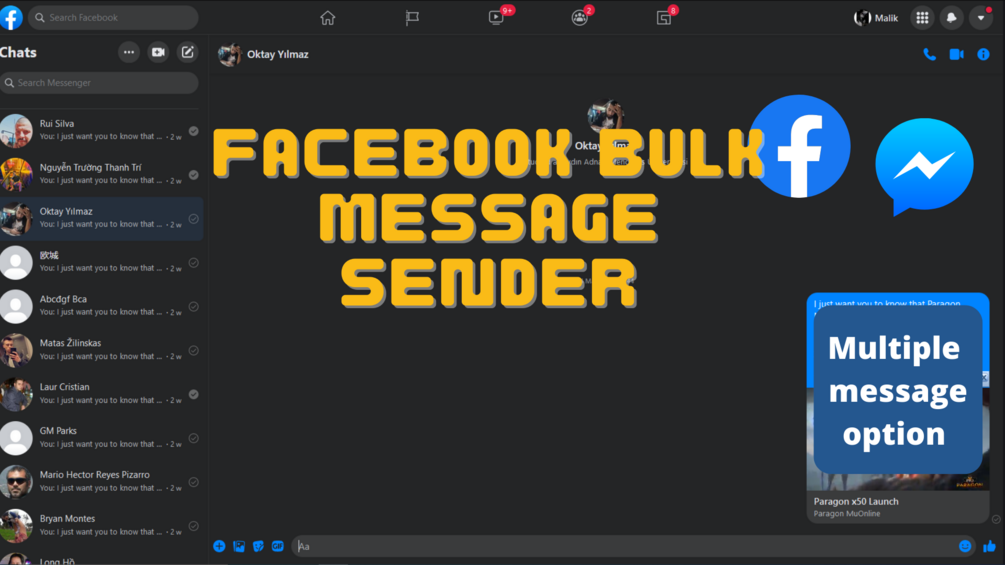Expand the Account dropdown arrow
The image size is (1005, 565).
pyautogui.click(x=981, y=18)
